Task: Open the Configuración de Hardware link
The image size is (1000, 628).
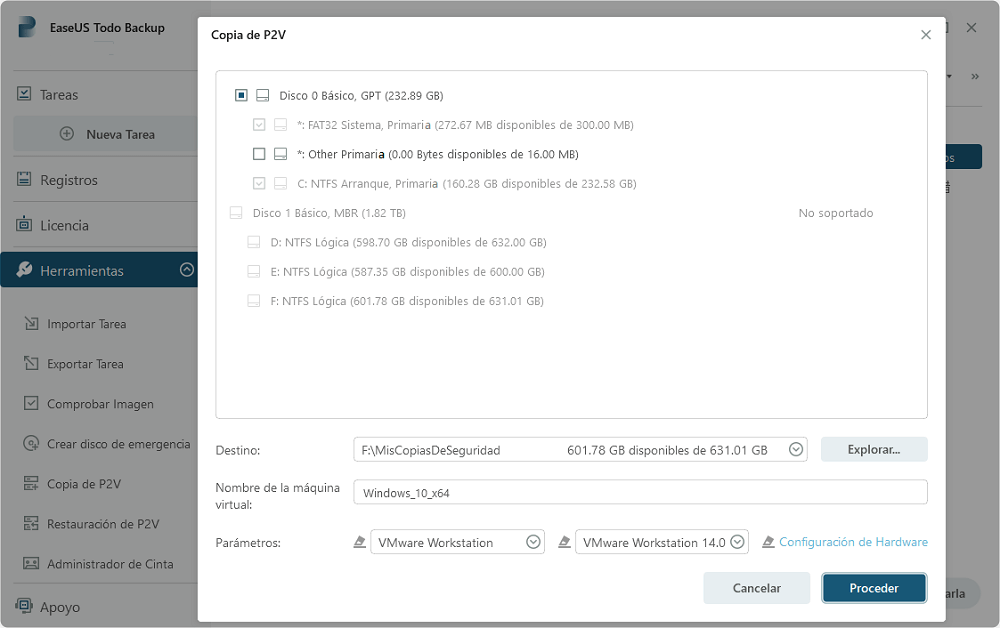Action: (x=853, y=542)
